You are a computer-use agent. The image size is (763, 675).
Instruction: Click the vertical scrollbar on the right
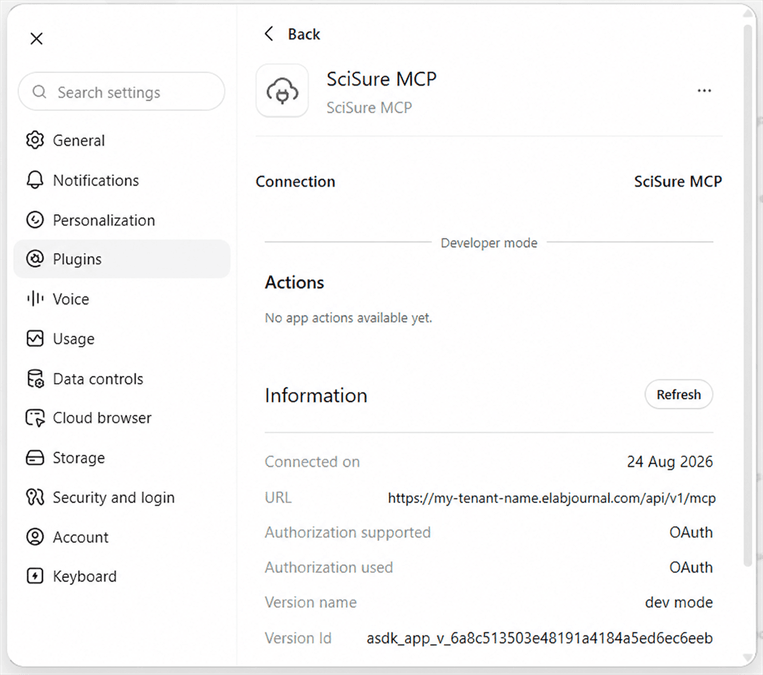tap(749, 294)
